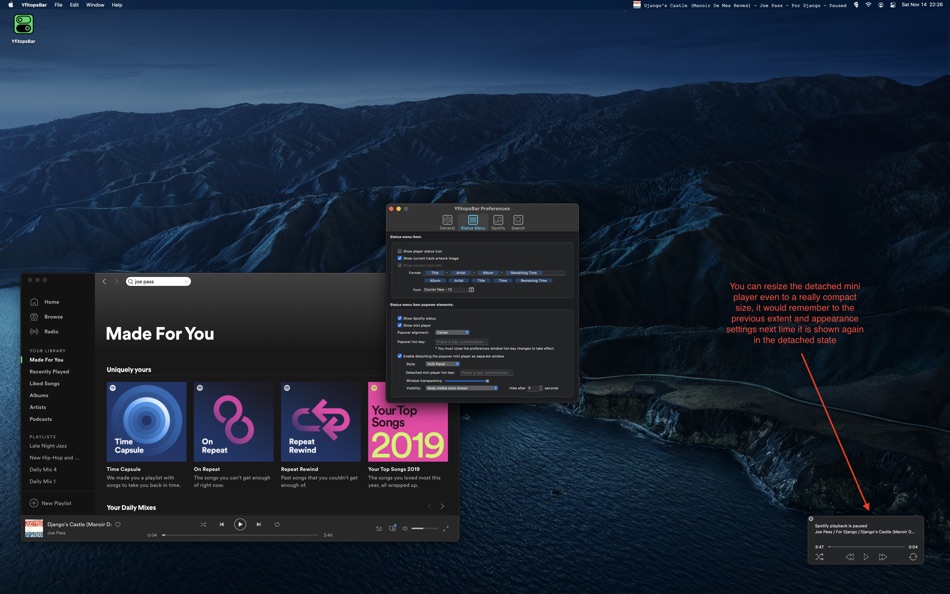Screen dimensions: 950x594
Task: Open the Your Top Songs 2019 cover
Action: (x=408, y=422)
